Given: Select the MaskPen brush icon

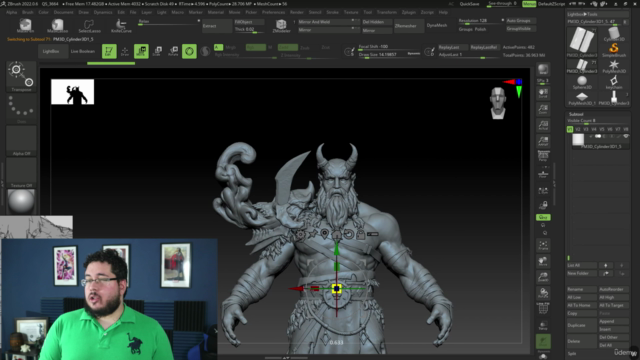Looking at the screenshot, I should [25, 25].
